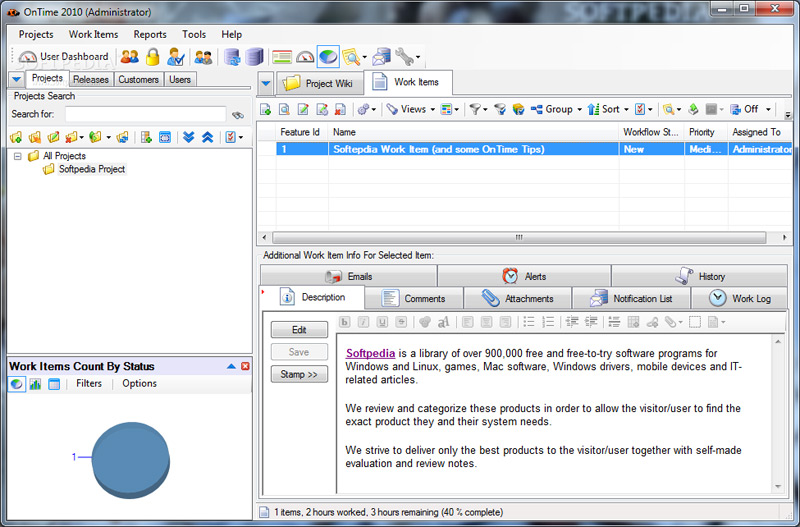Collapse the All Projects tree node
The height and width of the screenshot is (527, 800).
18,156
